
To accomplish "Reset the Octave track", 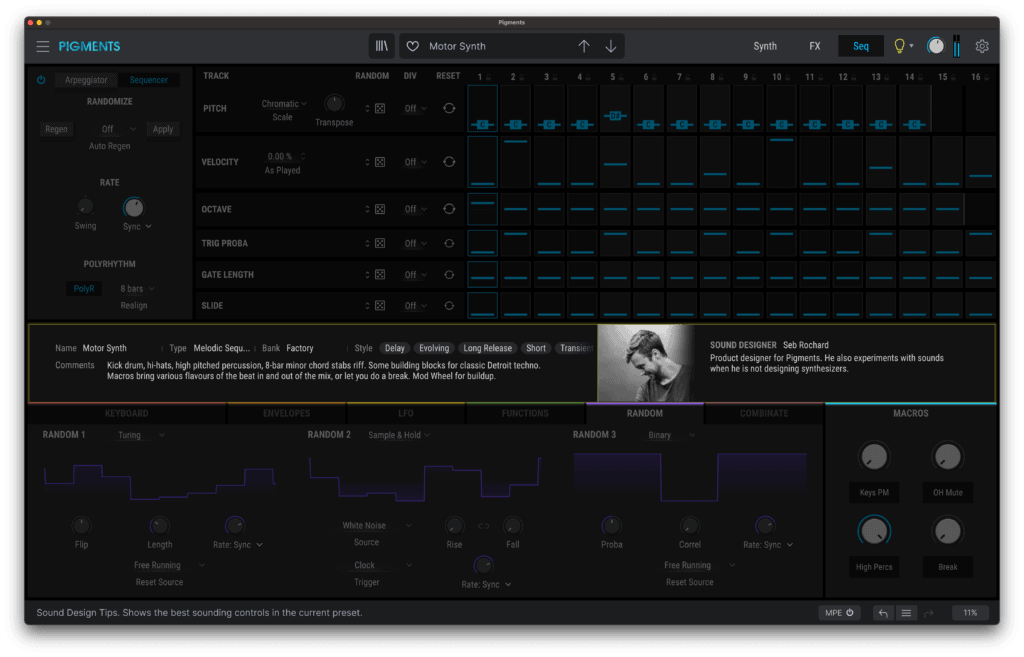I will click(x=449, y=209).
